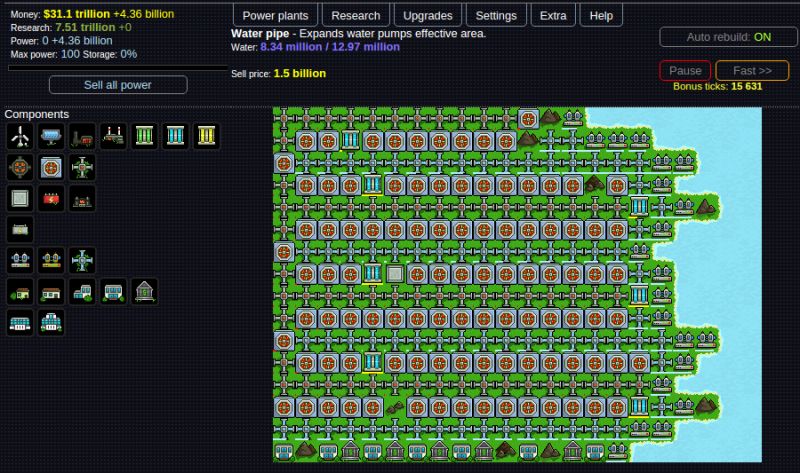Select the small green-roof house office
The width and height of the screenshot is (800, 473).
pos(20,292)
